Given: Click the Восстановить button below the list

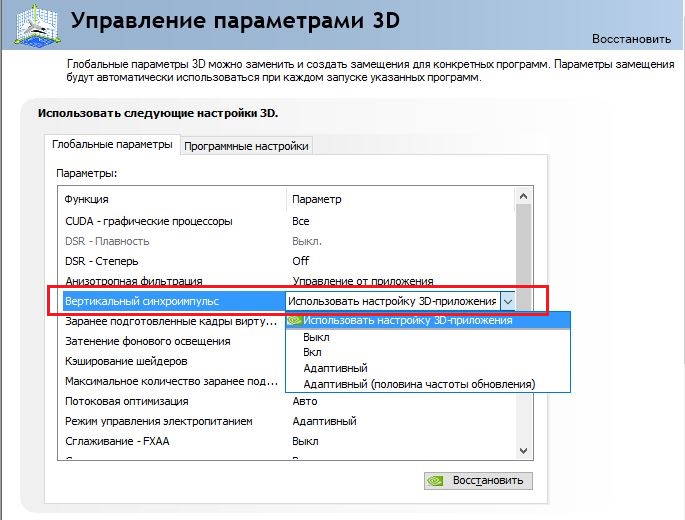Looking at the screenshot, I should coord(478,481).
